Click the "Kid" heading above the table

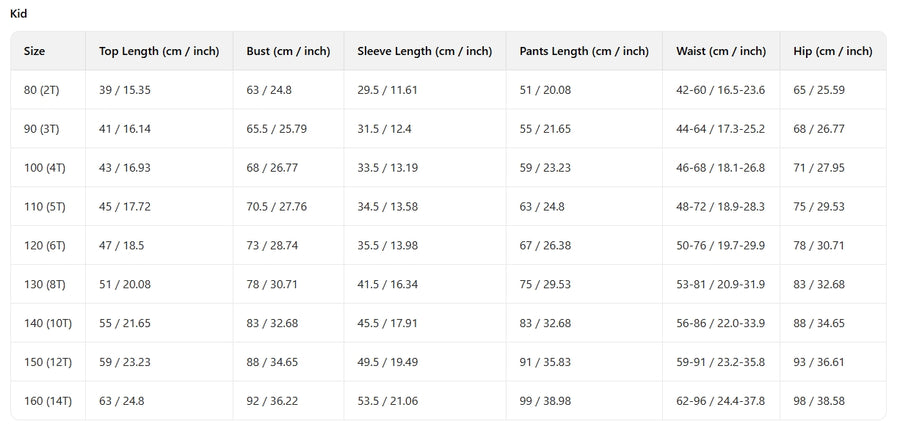coord(18,13)
